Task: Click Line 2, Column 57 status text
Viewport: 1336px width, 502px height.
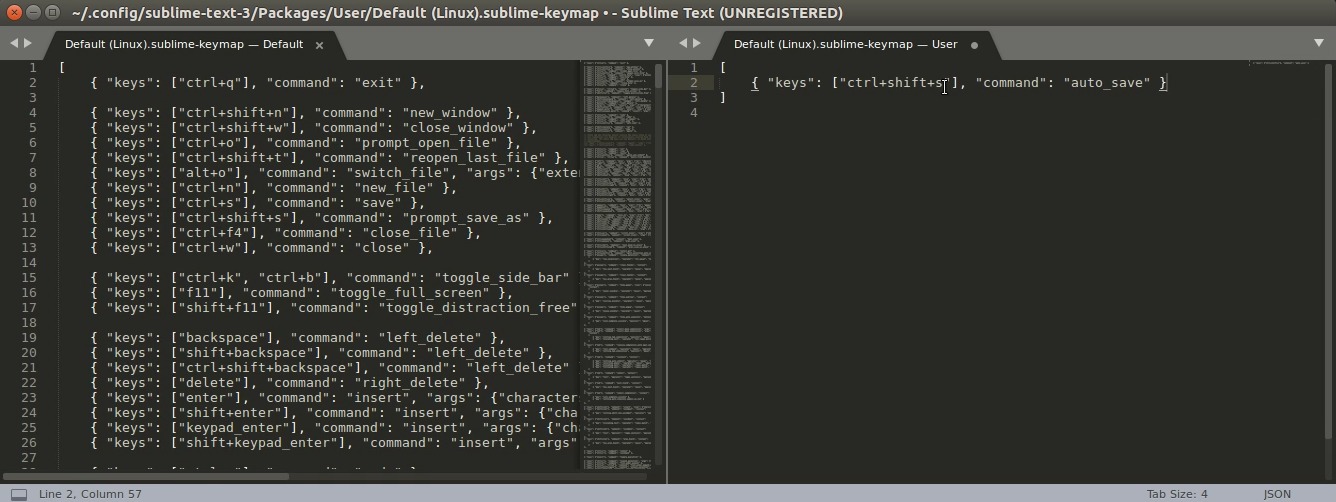Action: click(x=90, y=494)
